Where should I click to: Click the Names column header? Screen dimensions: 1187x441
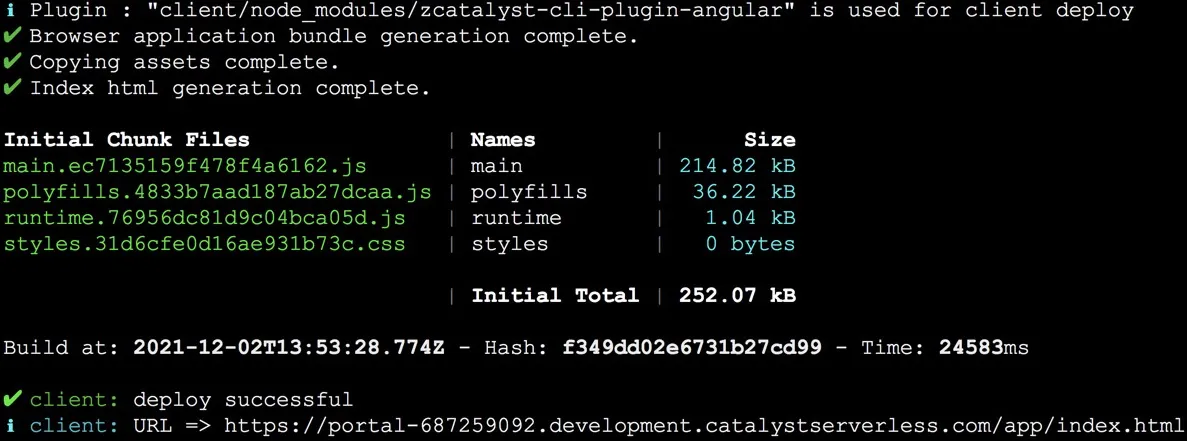click(503, 140)
